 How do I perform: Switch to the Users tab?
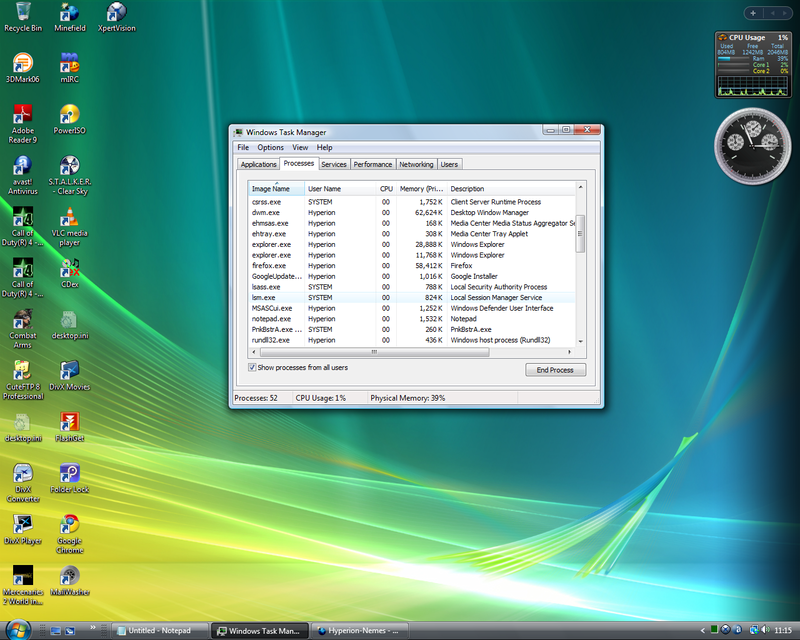tap(449, 164)
